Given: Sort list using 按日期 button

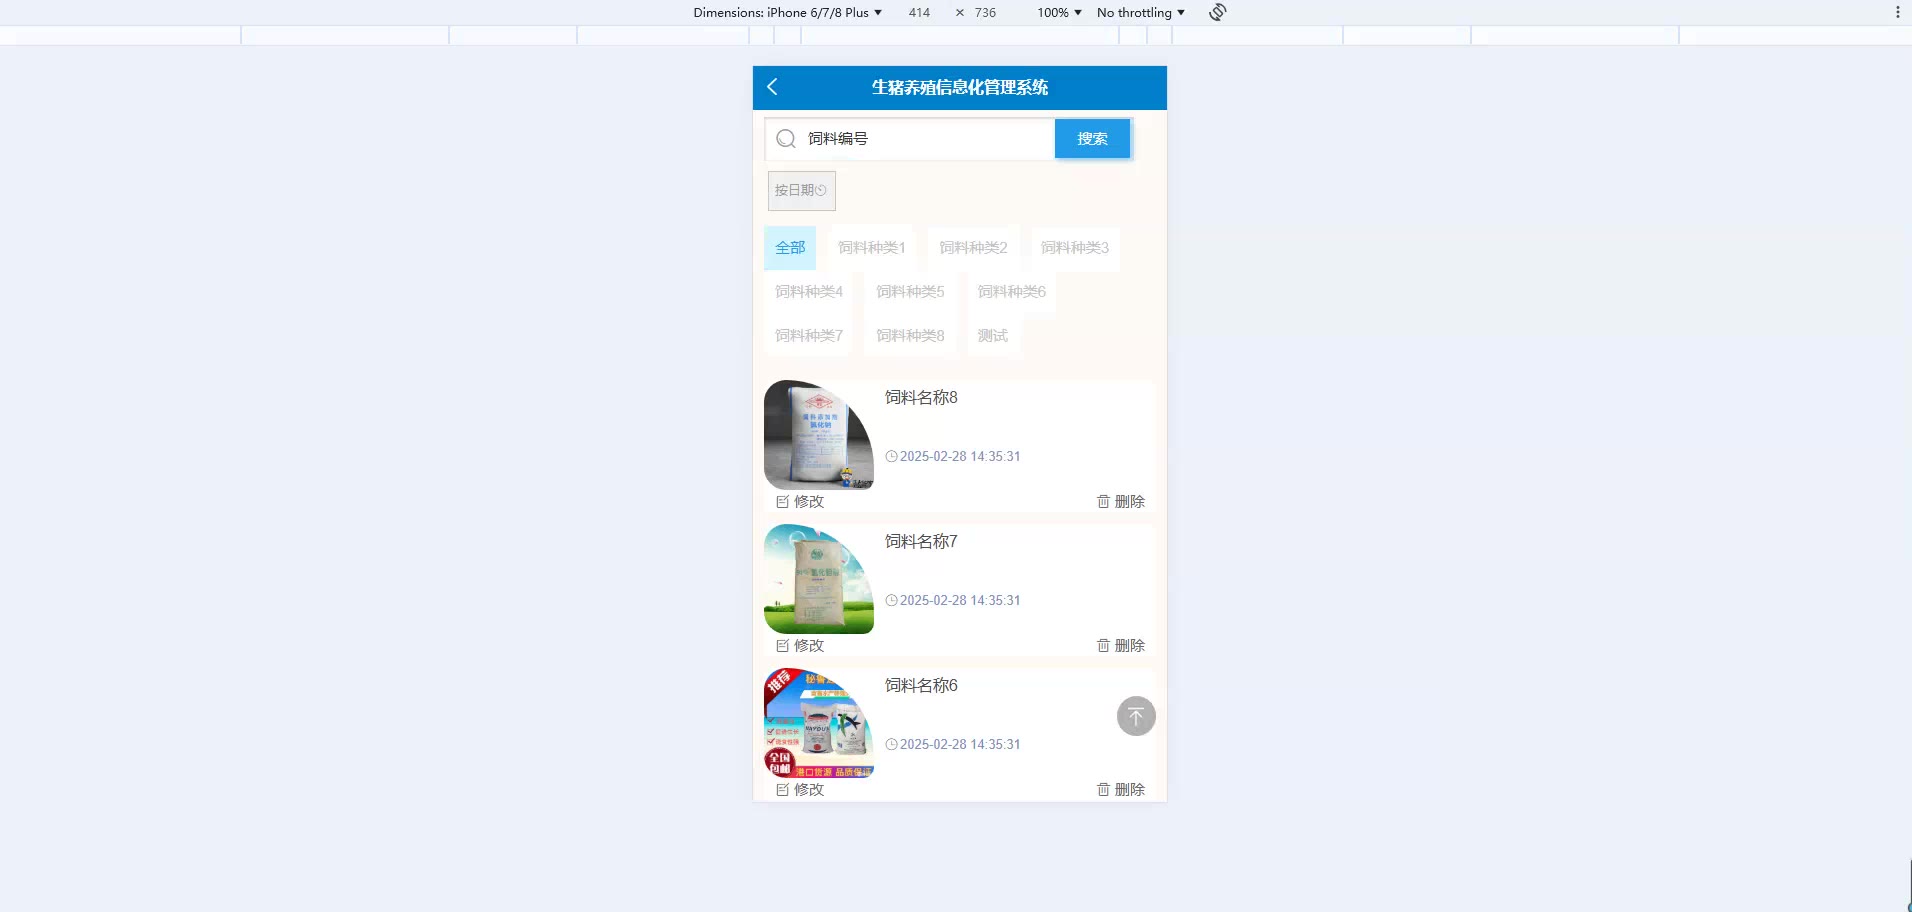Looking at the screenshot, I should 801,190.
